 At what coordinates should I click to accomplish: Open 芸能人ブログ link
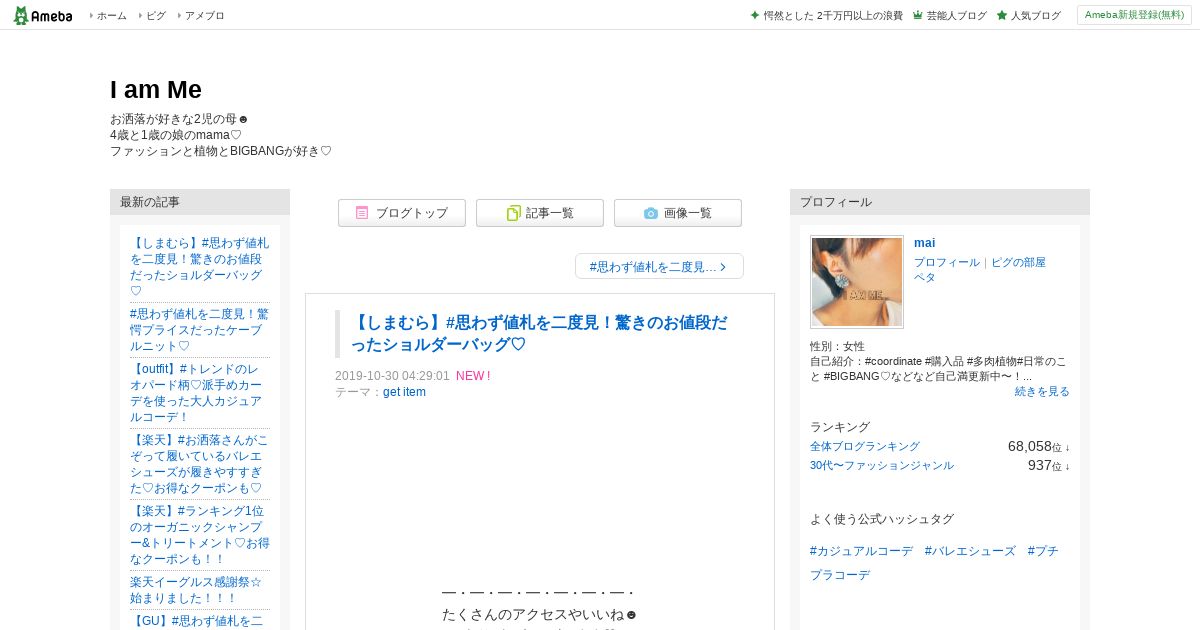click(x=956, y=16)
